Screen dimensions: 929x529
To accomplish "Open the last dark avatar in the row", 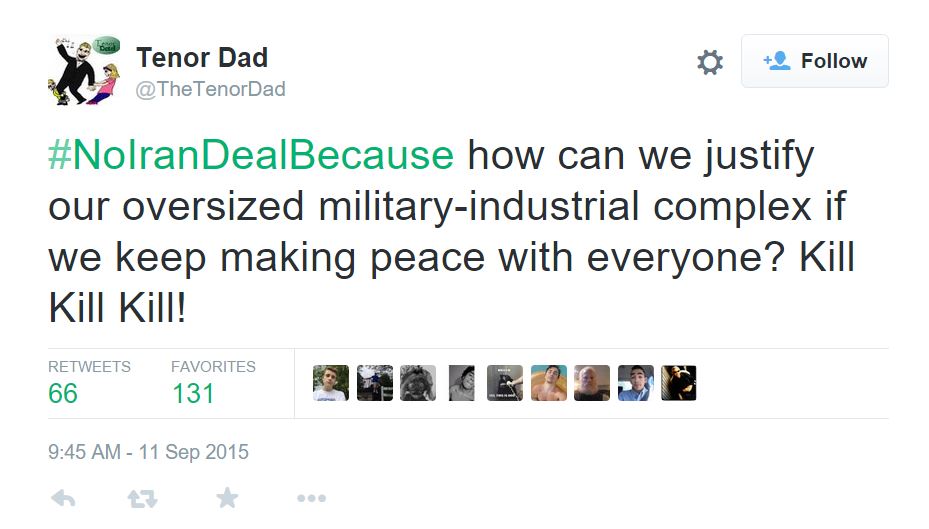I will (x=679, y=383).
